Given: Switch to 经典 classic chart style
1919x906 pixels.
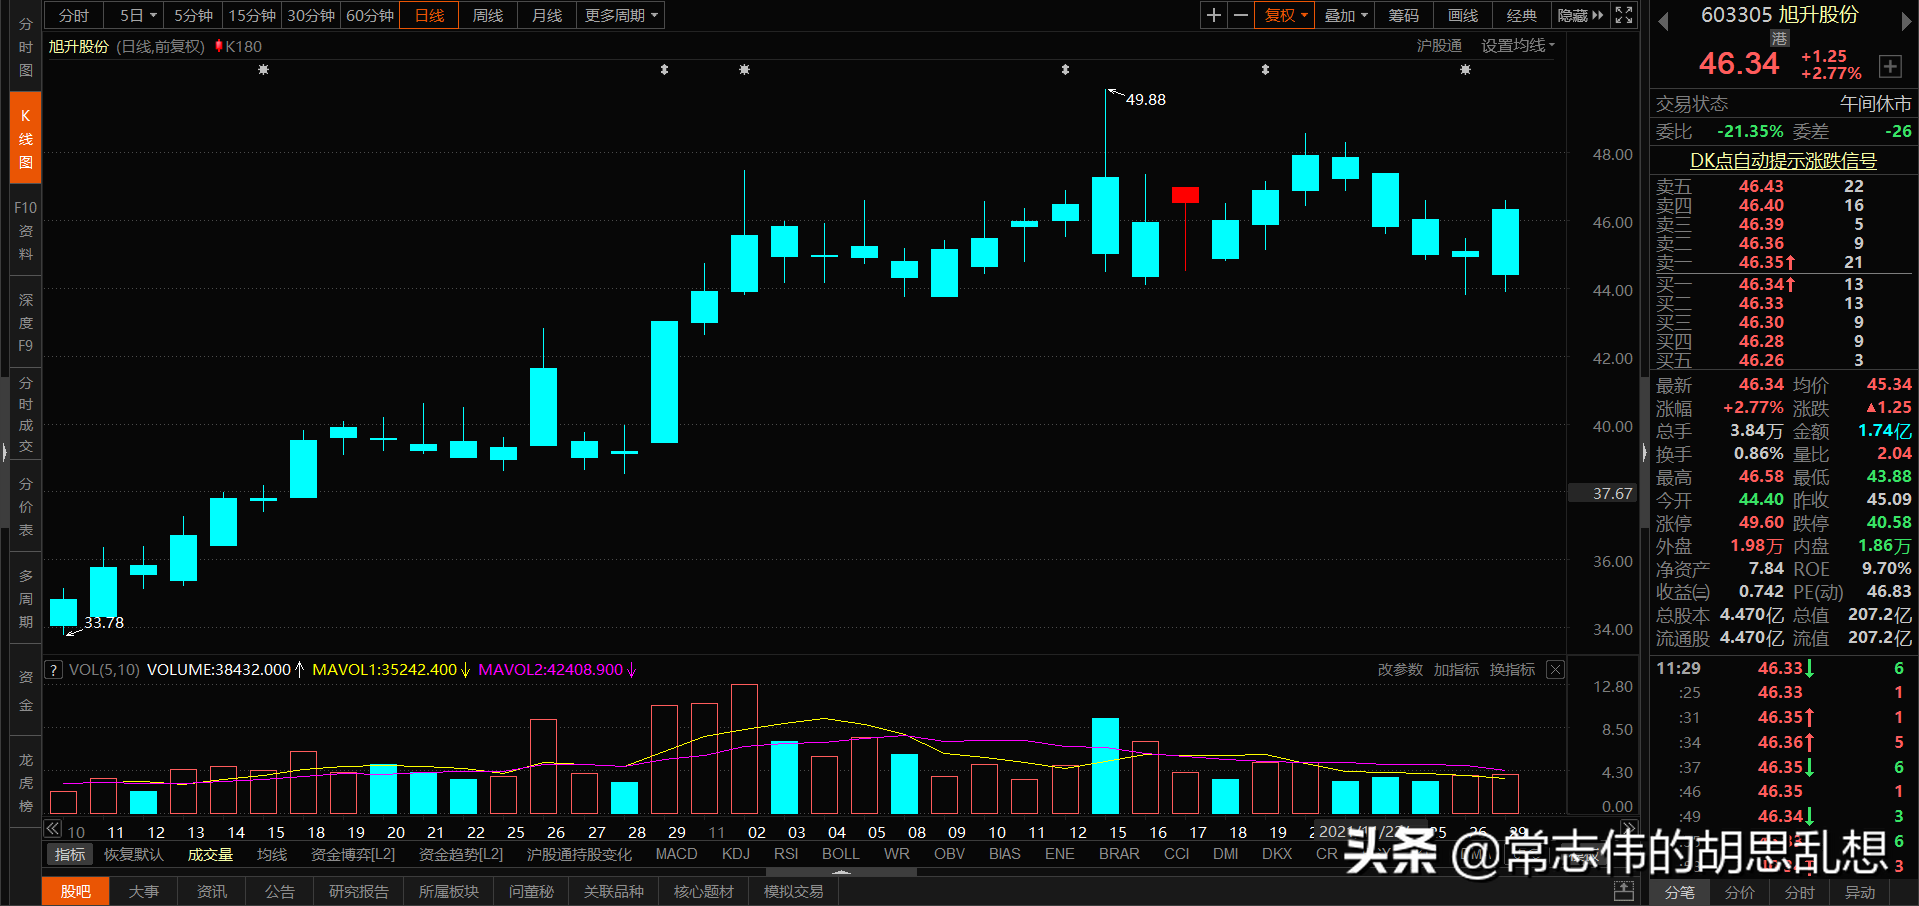Looking at the screenshot, I should (x=1521, y=15).
